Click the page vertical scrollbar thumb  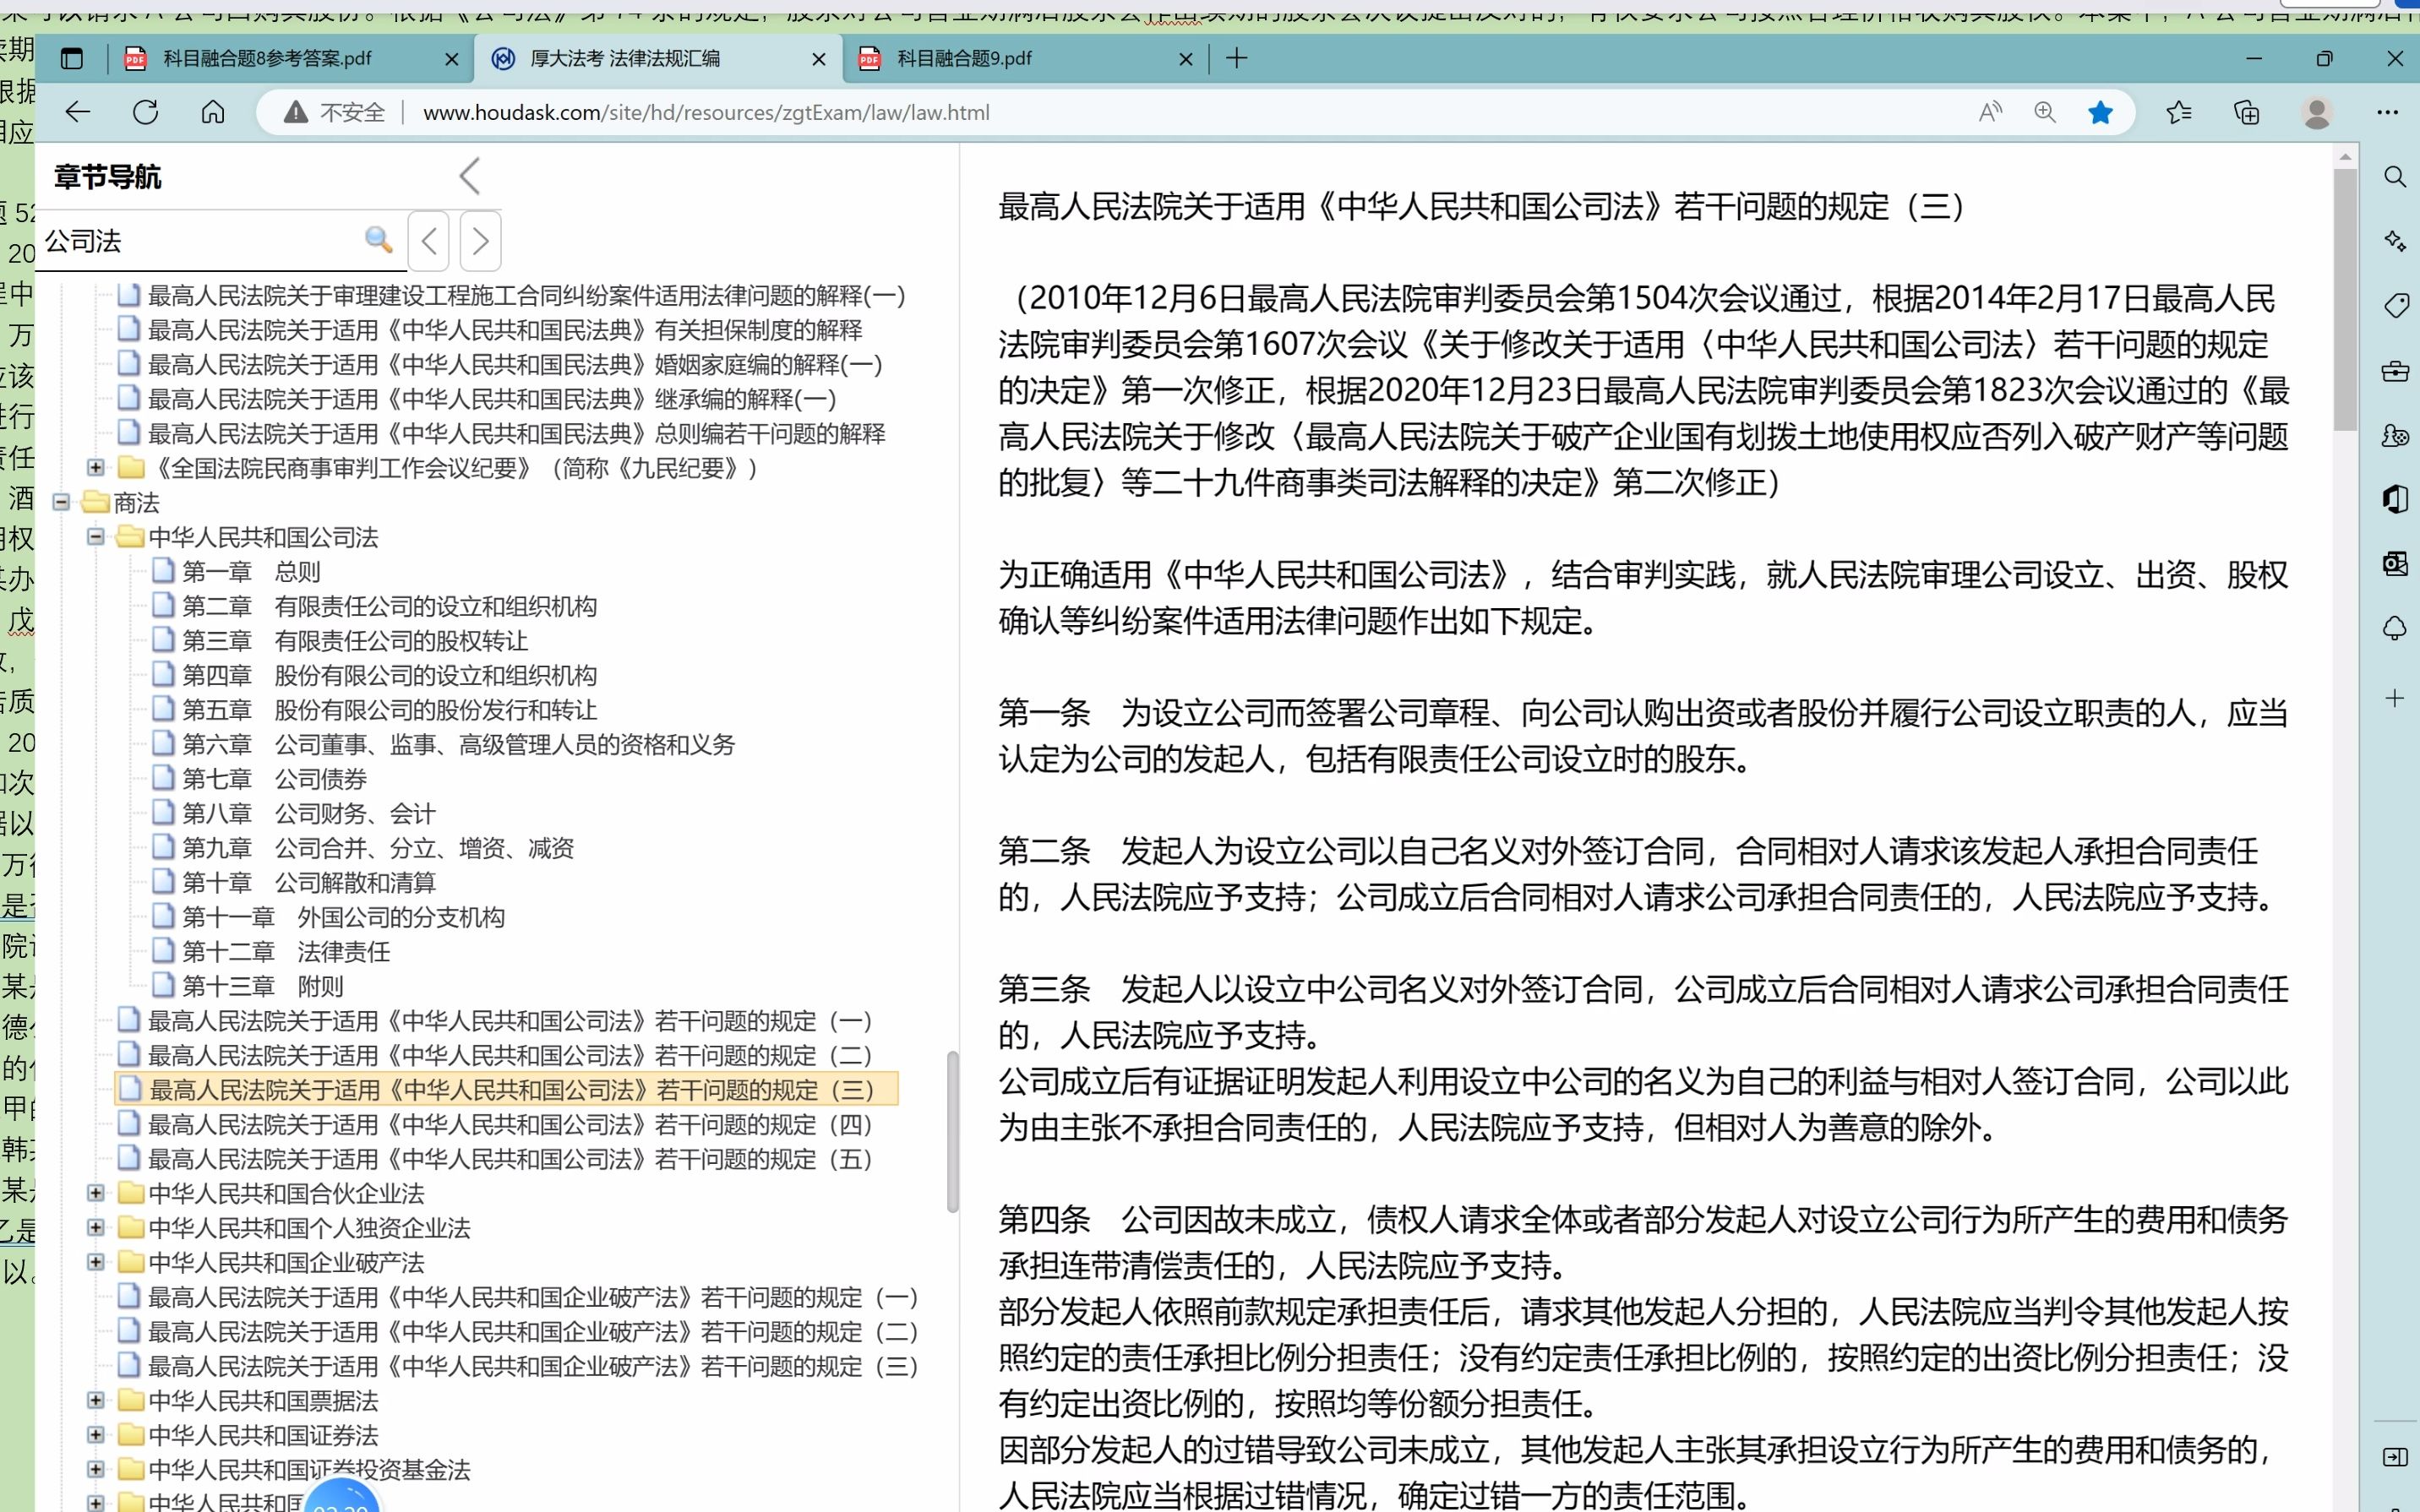tap(2345, 300)
